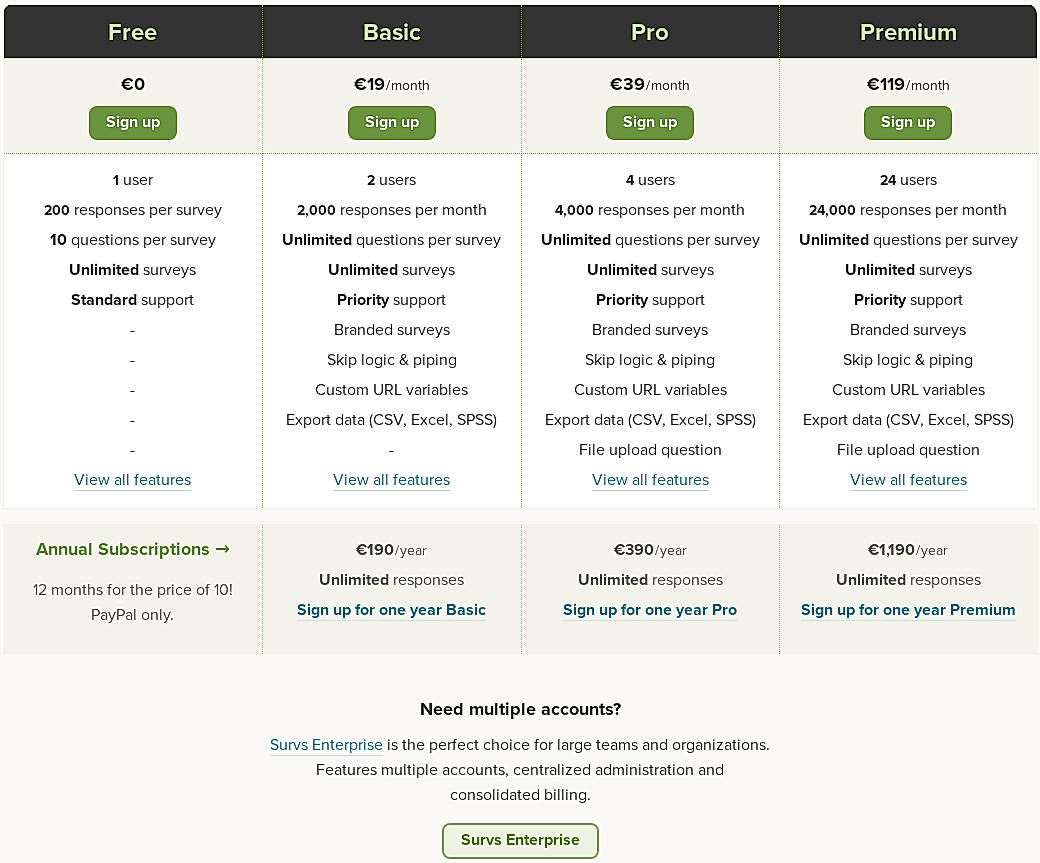Open the Survs Enterprise text link
Viewport: 1040px width, 863px height.
pos(326,745)
